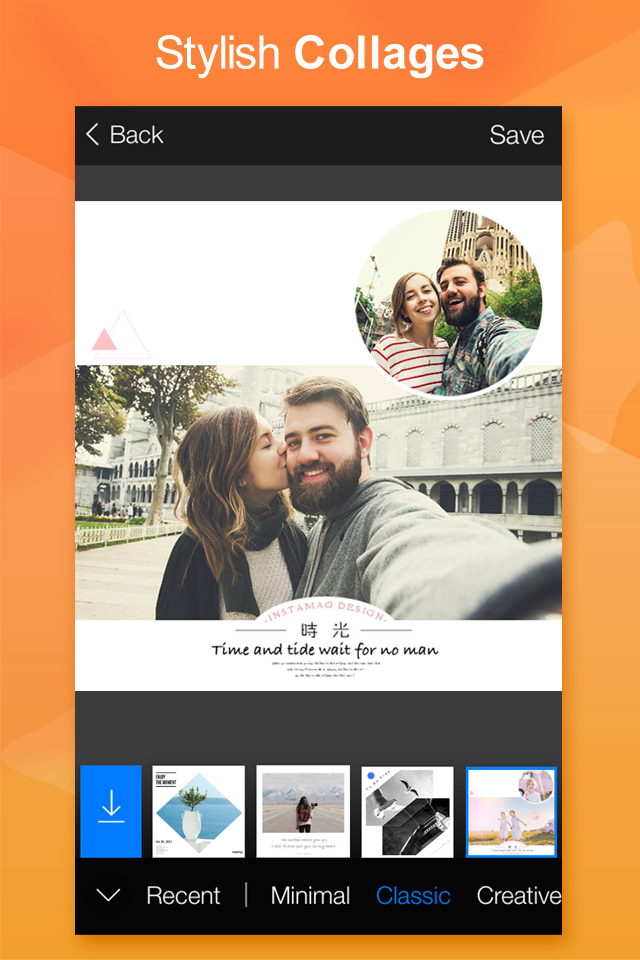This screenshot has height=960, width=640.
Task: Pick the black-and-white birds template thumbnail
Action: 407,811
